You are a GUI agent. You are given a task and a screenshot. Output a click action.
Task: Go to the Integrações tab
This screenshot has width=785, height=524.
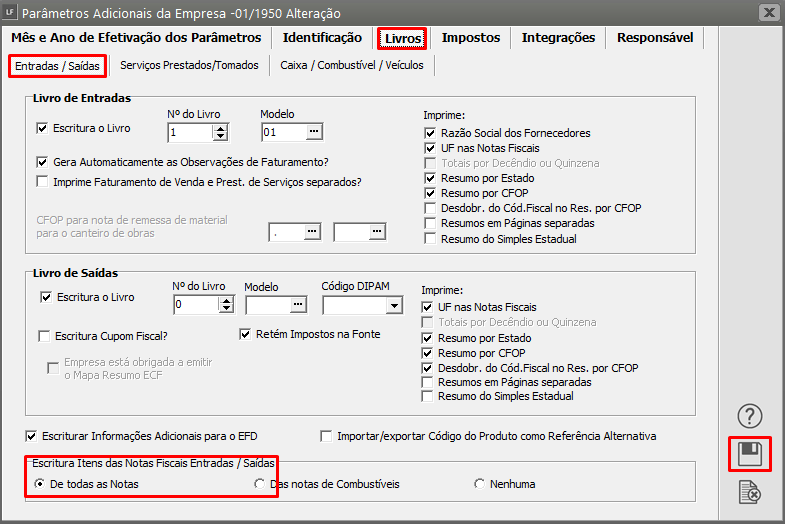(x=558, y=38)
